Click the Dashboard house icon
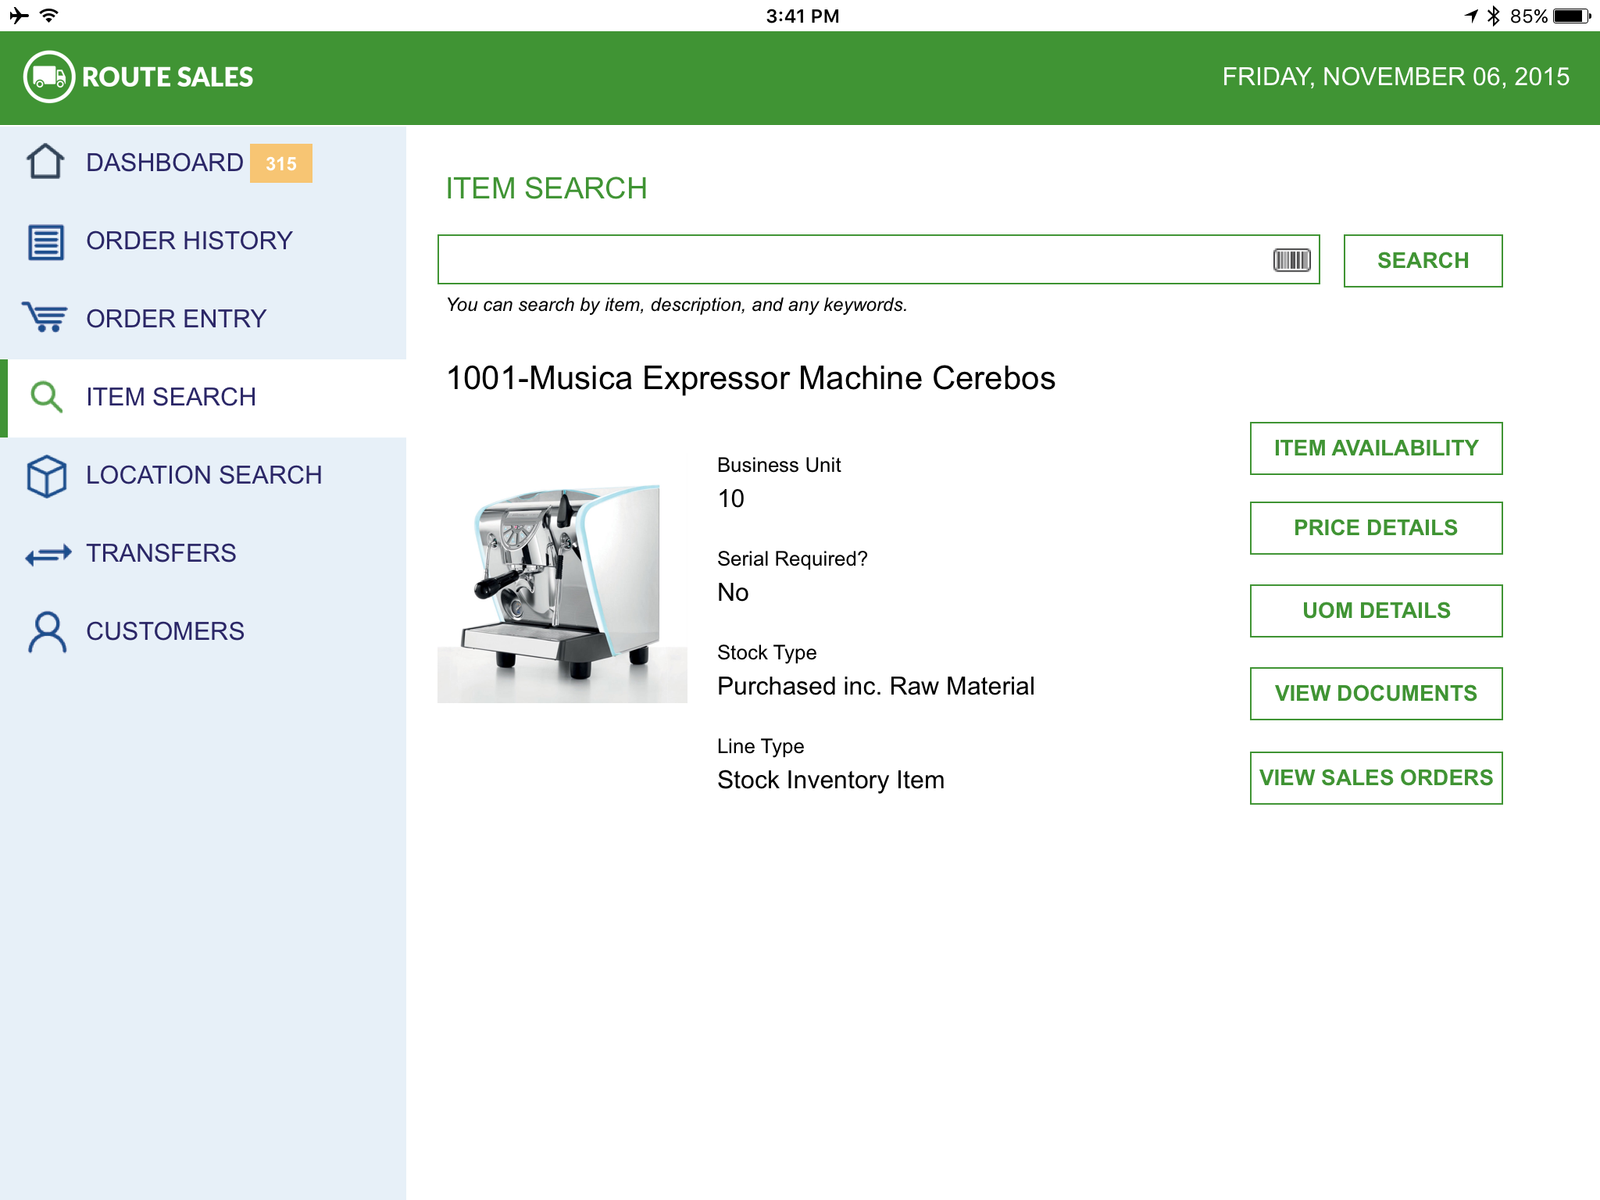1600x1200 pixels. coord(46,162)
